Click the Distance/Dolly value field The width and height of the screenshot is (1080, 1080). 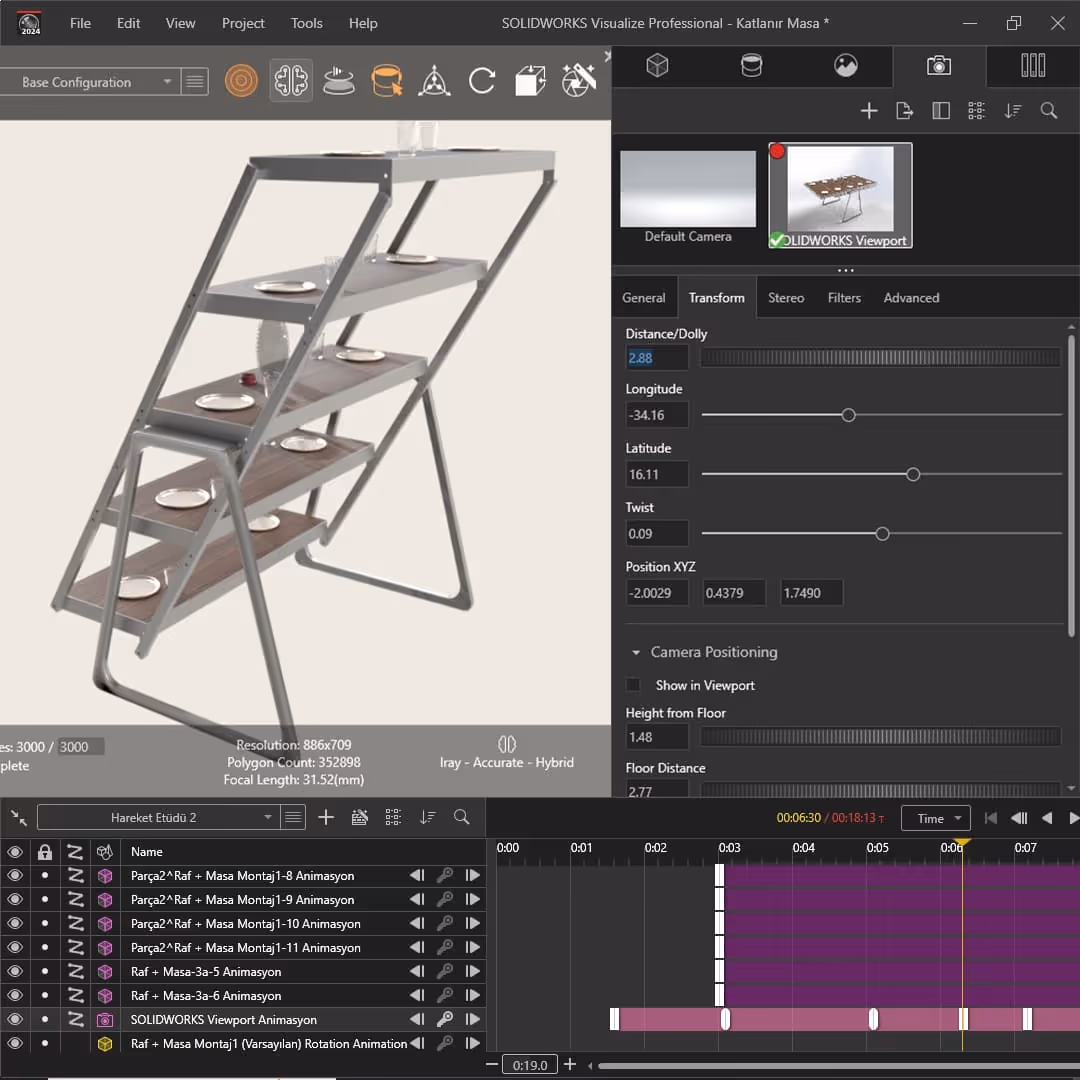(x=656, y=358)
